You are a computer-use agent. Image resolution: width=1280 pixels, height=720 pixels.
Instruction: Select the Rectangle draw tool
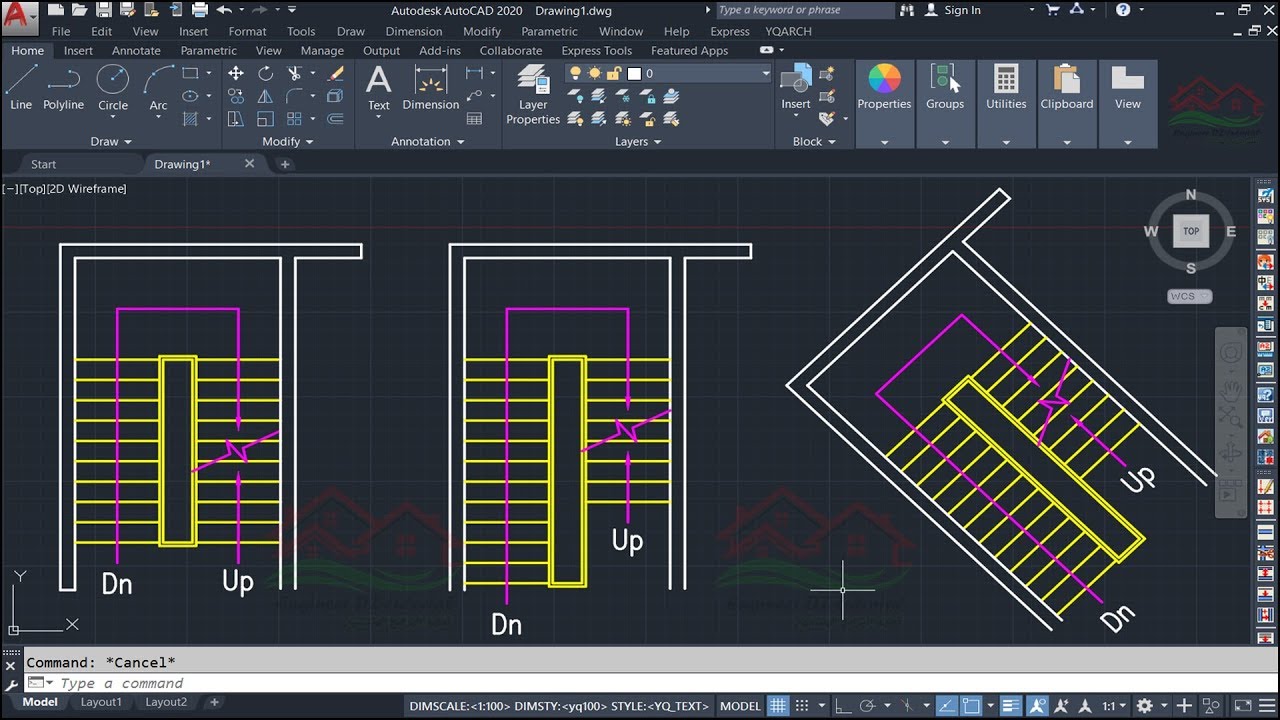click(190, 73)
